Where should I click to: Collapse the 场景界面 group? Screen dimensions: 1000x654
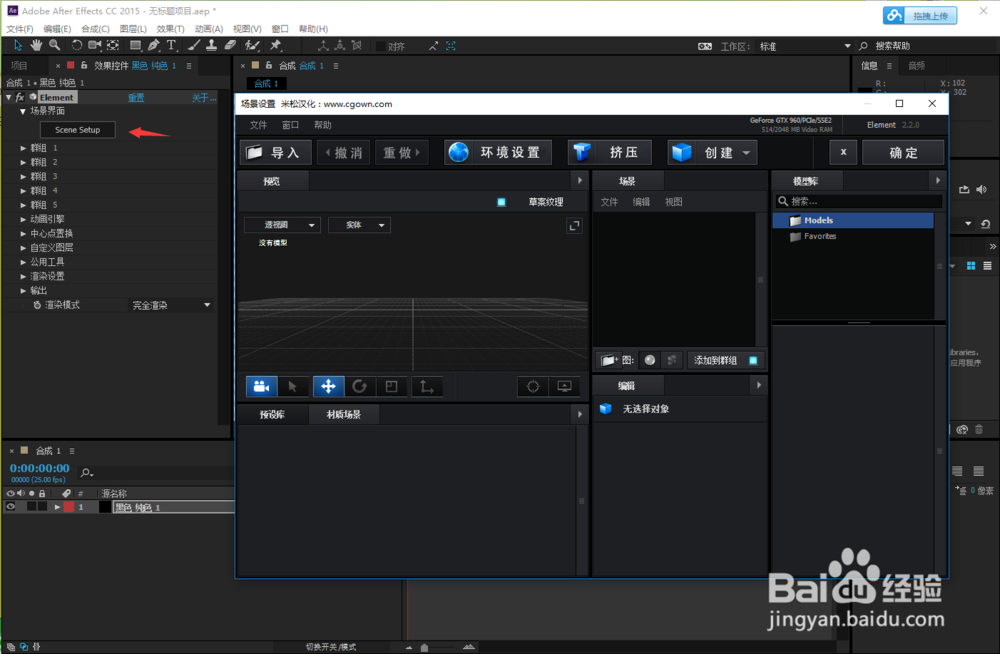[23, 111]
